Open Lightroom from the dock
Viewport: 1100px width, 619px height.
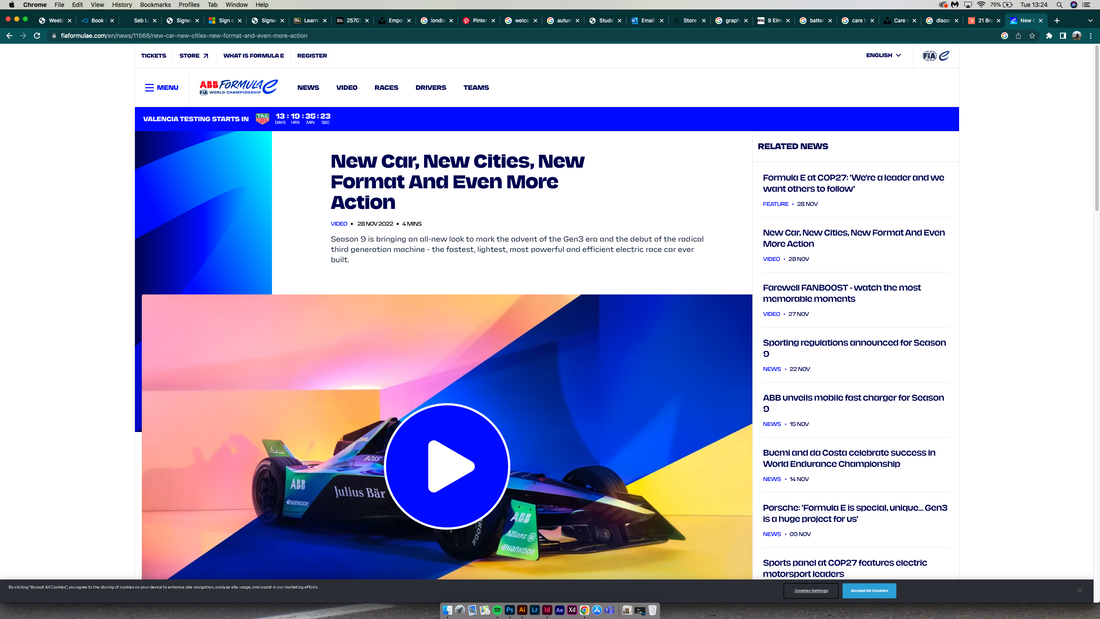(x=535, y=611)
